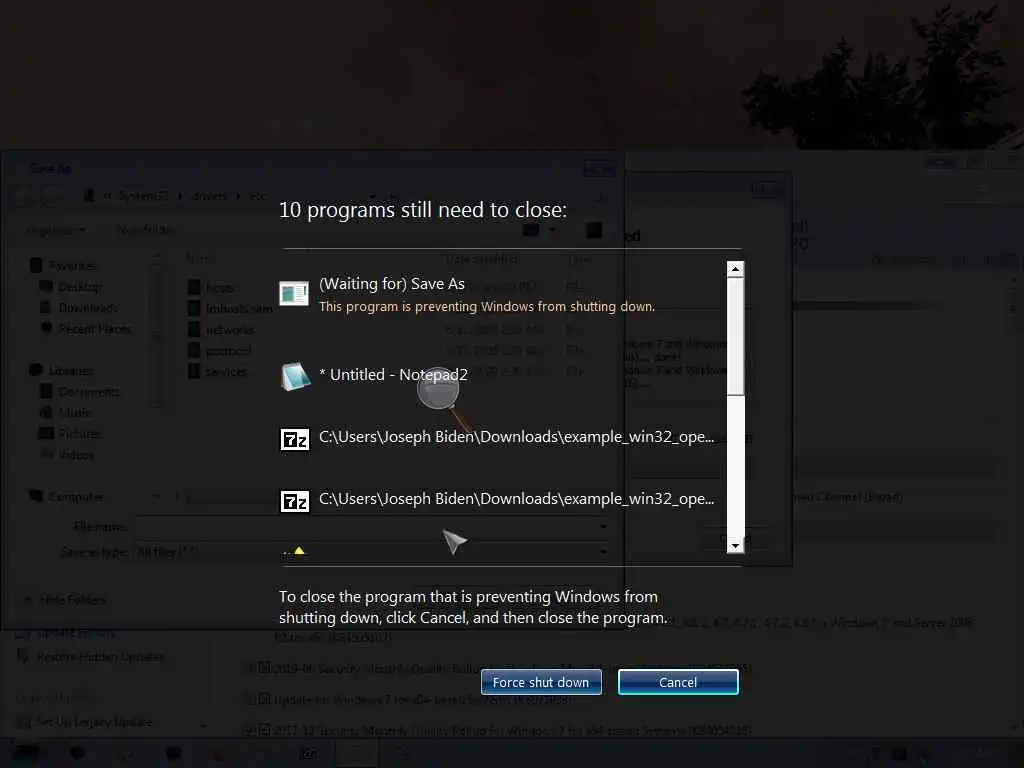Click the drivers breadcrumb in Save As address bar
This screenshot has width=1024, height=768.
209,196
